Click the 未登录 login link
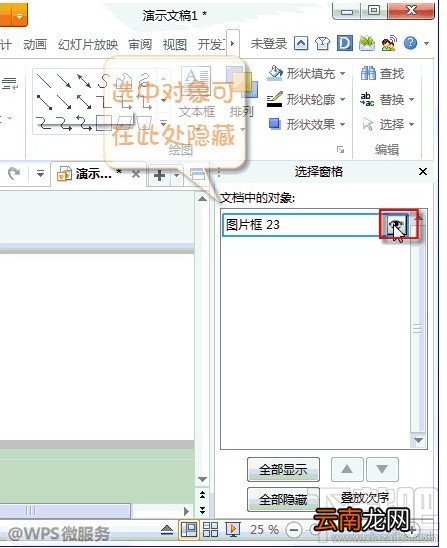Screen dimensions: 447x548 click(x=269, y=44)
